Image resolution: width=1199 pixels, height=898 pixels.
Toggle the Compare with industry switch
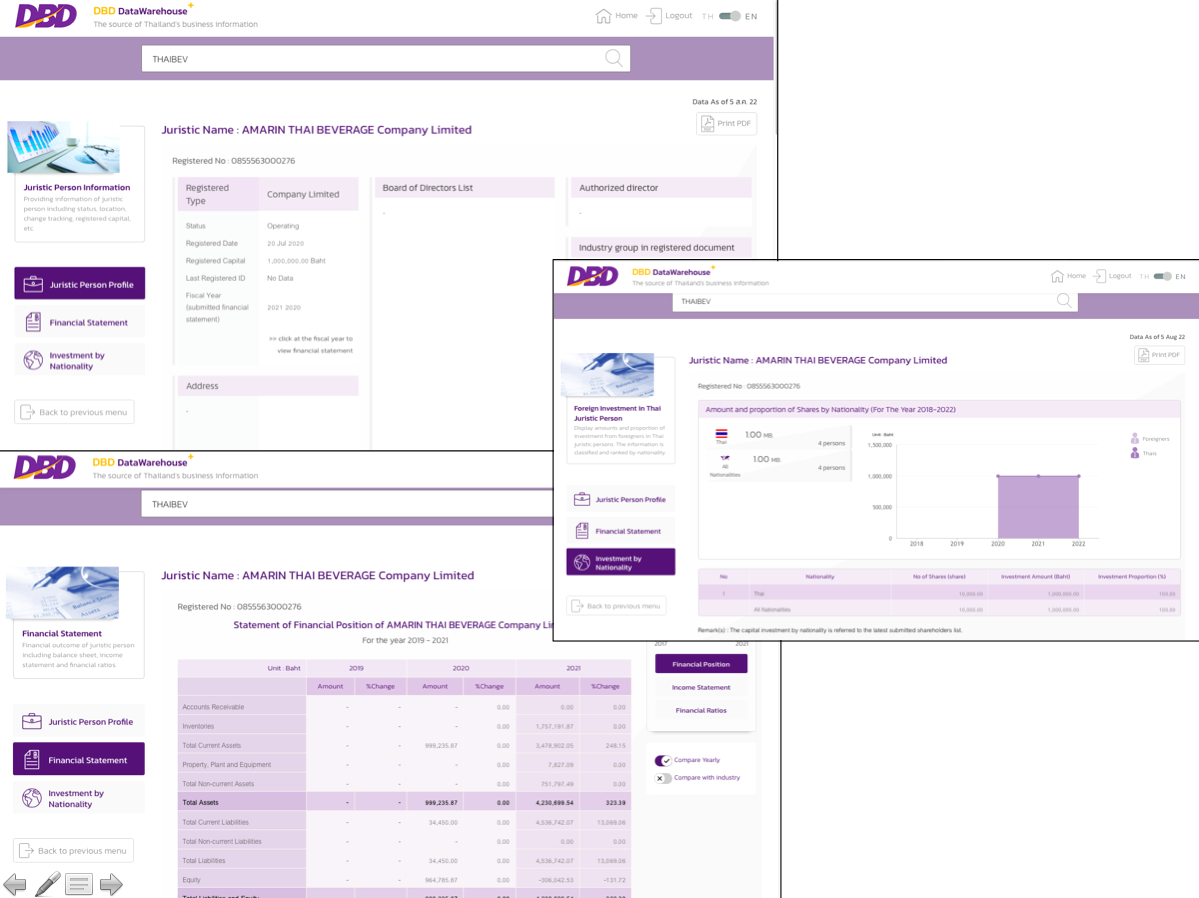coord(663,778)
